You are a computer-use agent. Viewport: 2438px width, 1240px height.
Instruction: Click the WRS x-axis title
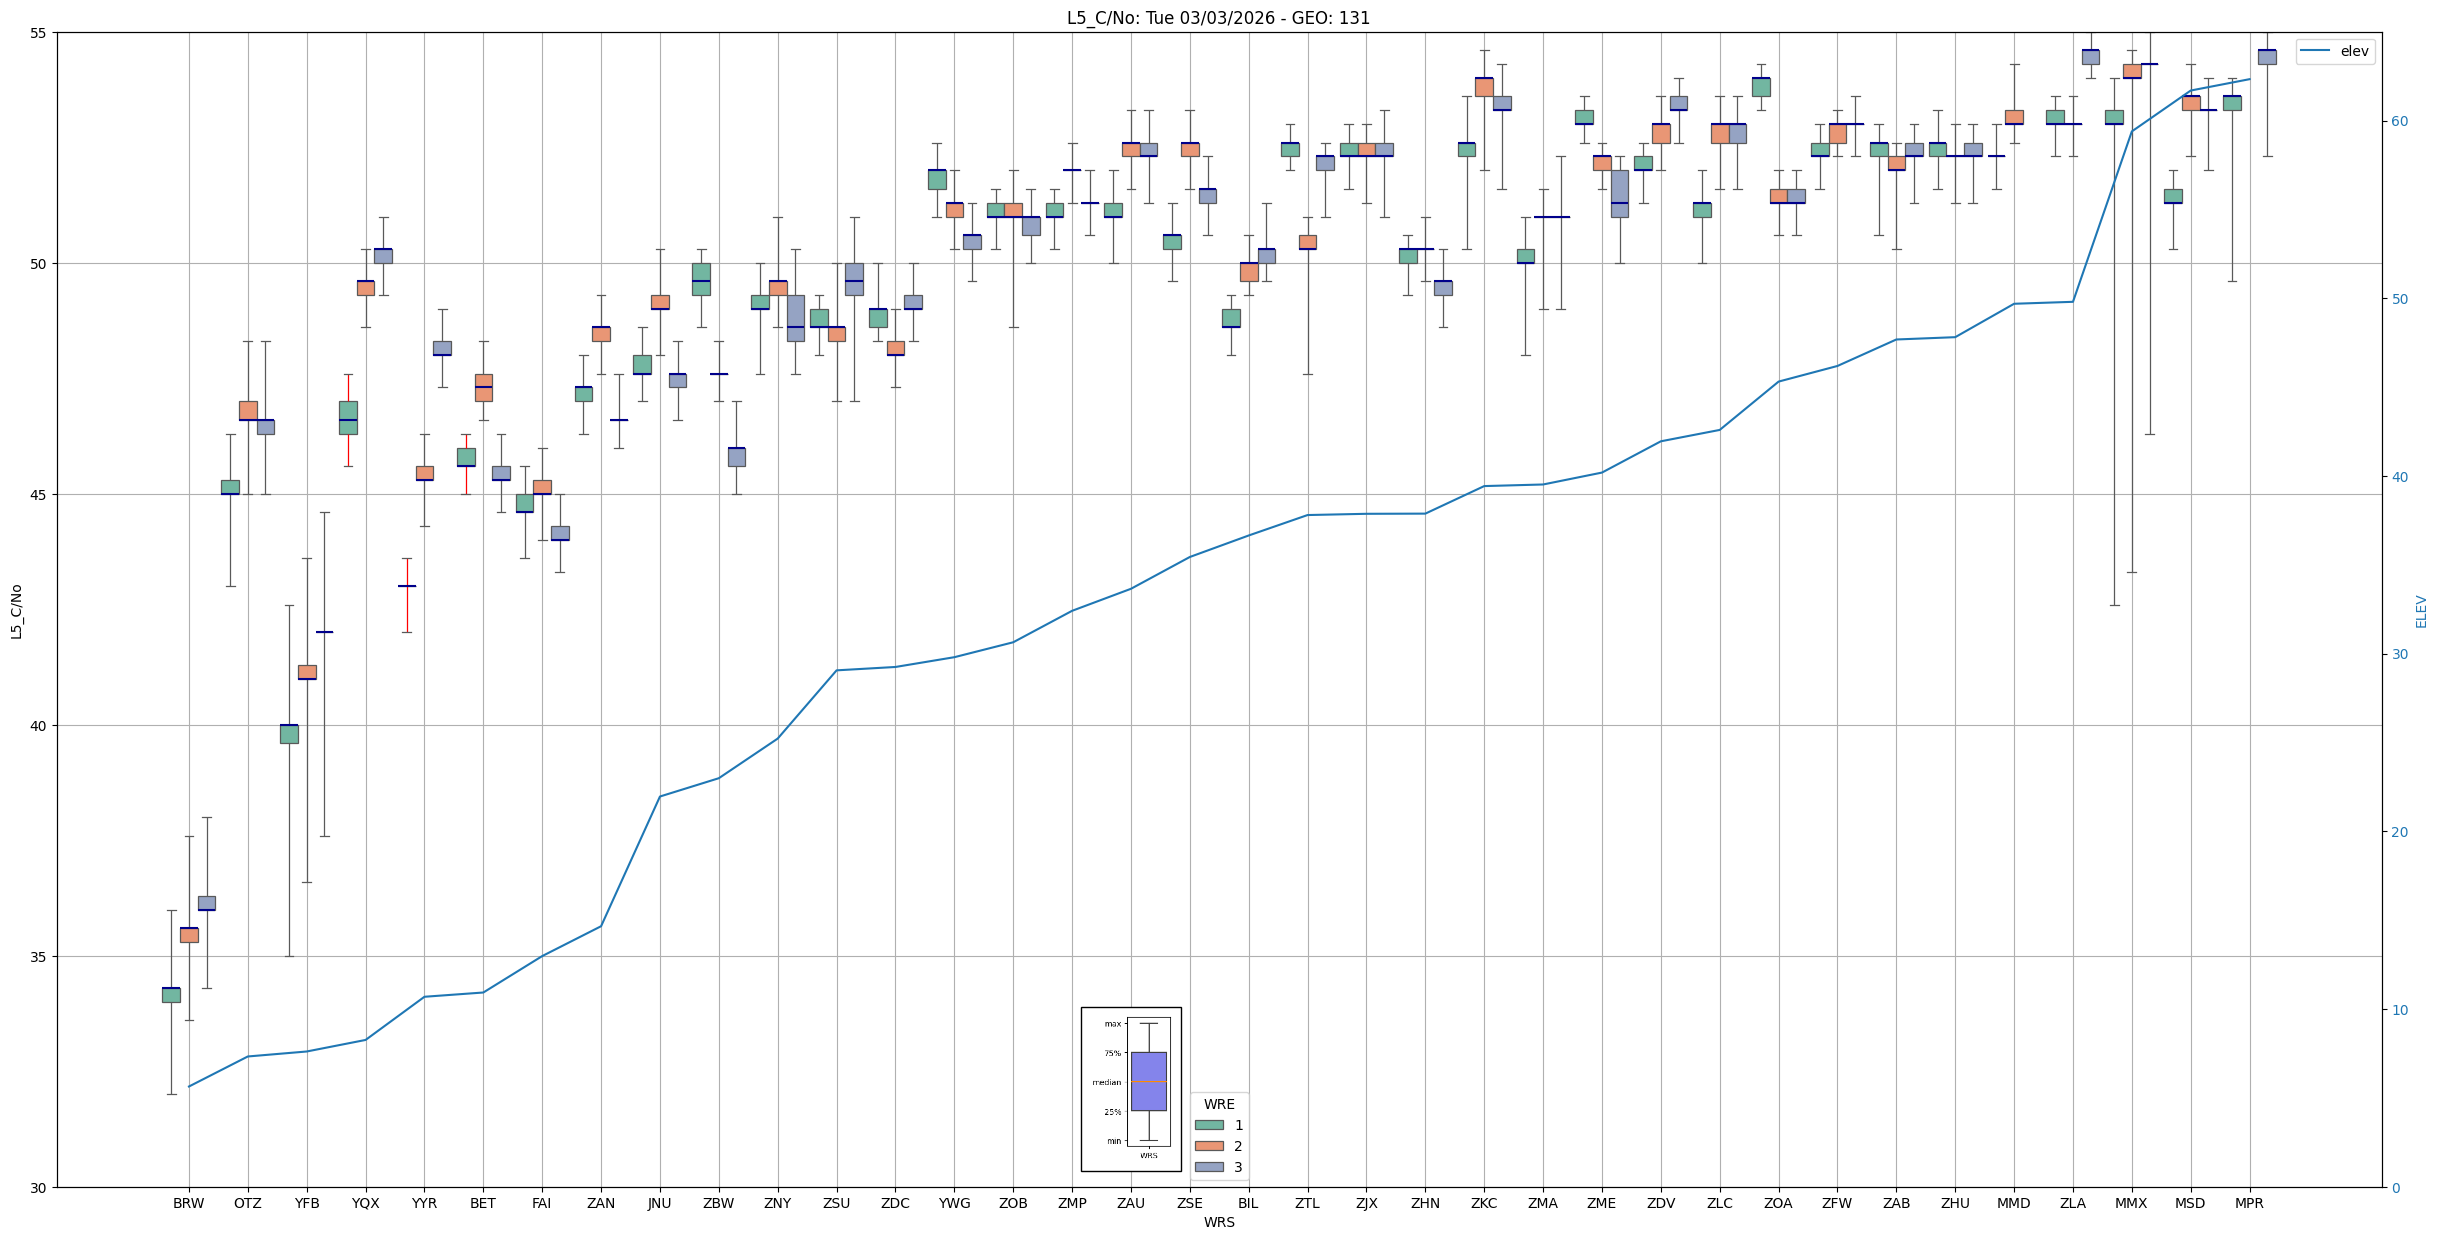1218,1222
